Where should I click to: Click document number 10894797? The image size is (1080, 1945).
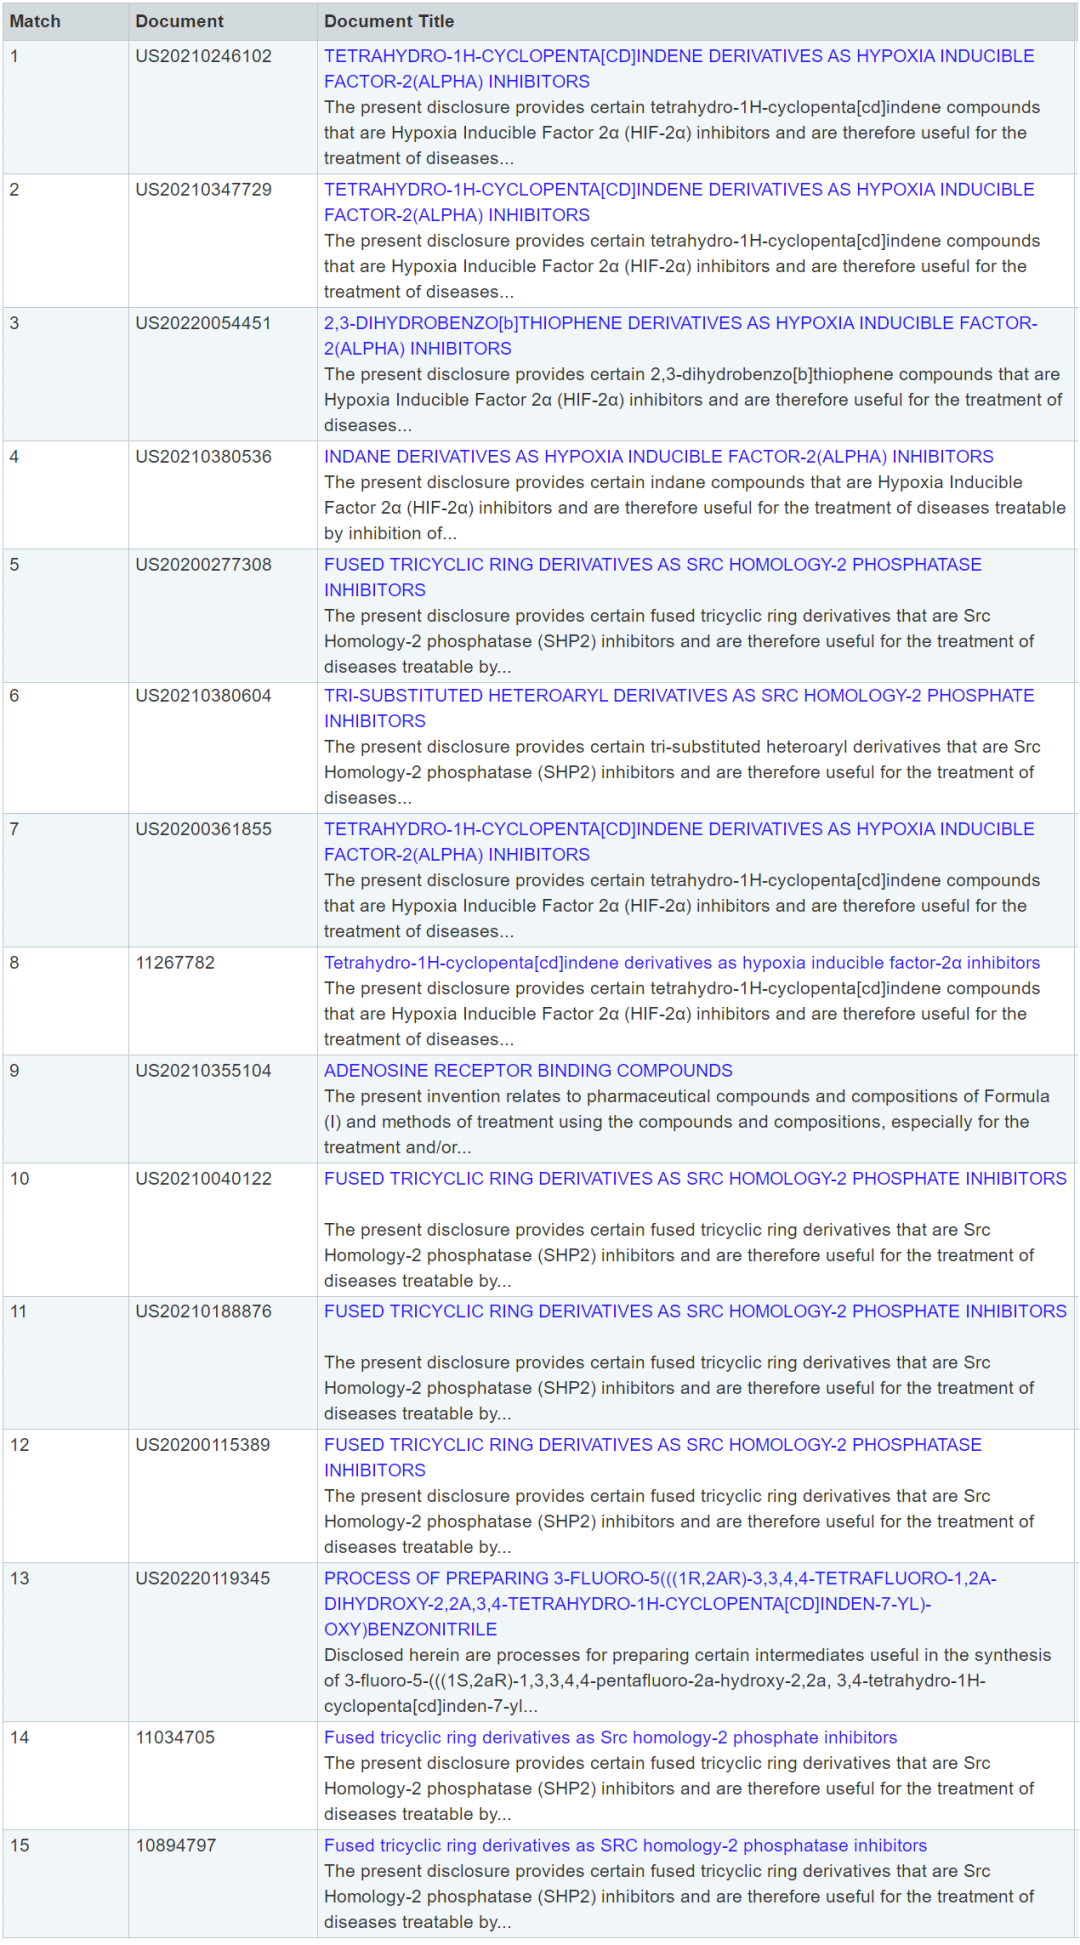click(176, 1846)
